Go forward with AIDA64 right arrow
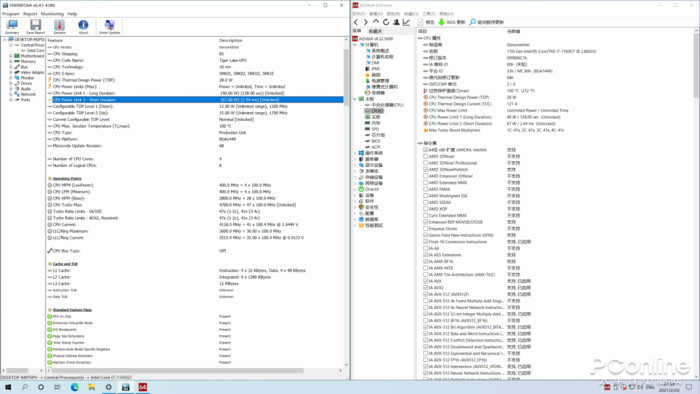Image resolution: width=700 pixels, height=394 pixels. pyautogui.click(x=366, y=22)
